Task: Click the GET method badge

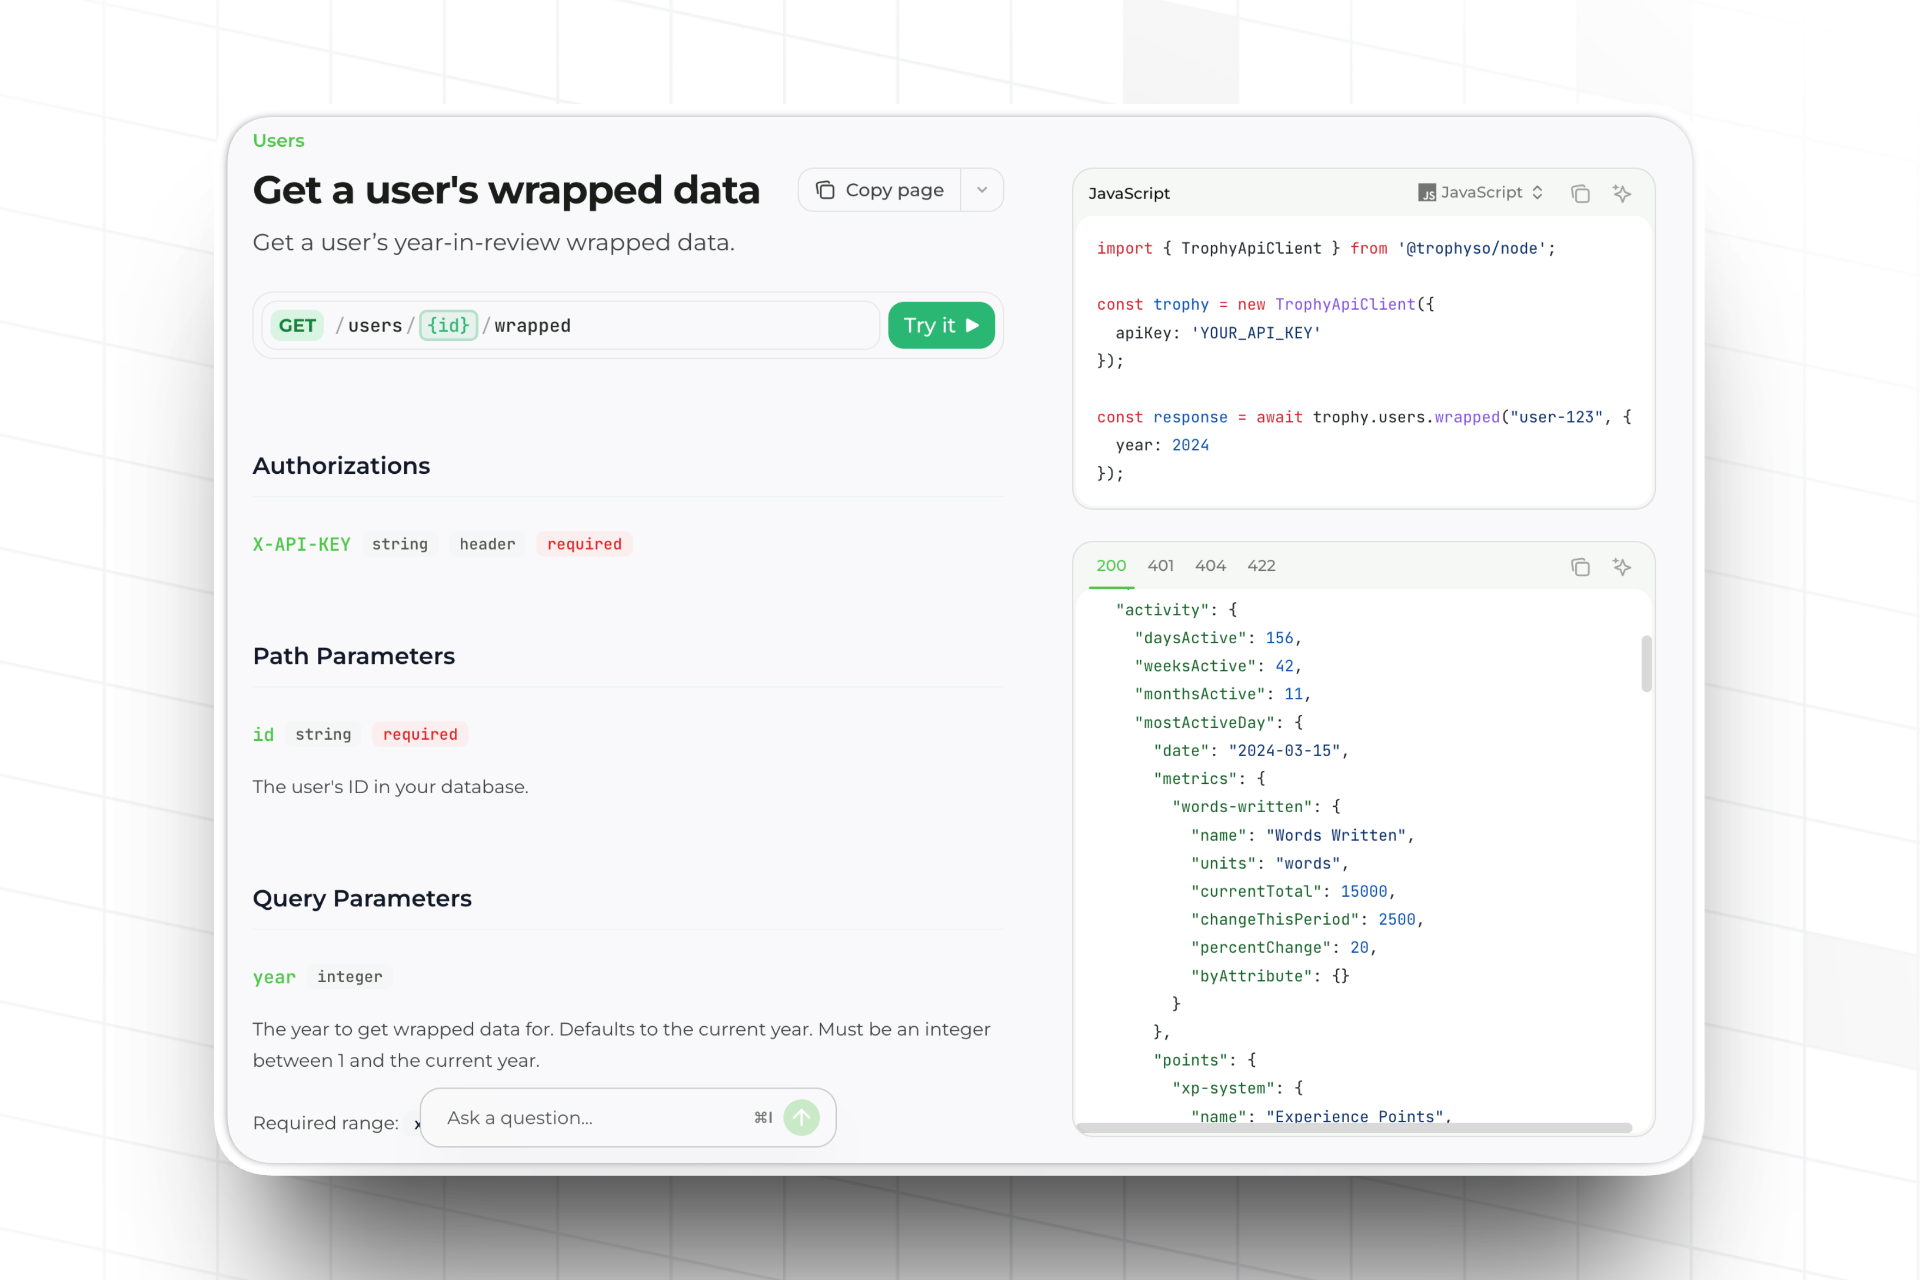Action: tap(297, 325)
